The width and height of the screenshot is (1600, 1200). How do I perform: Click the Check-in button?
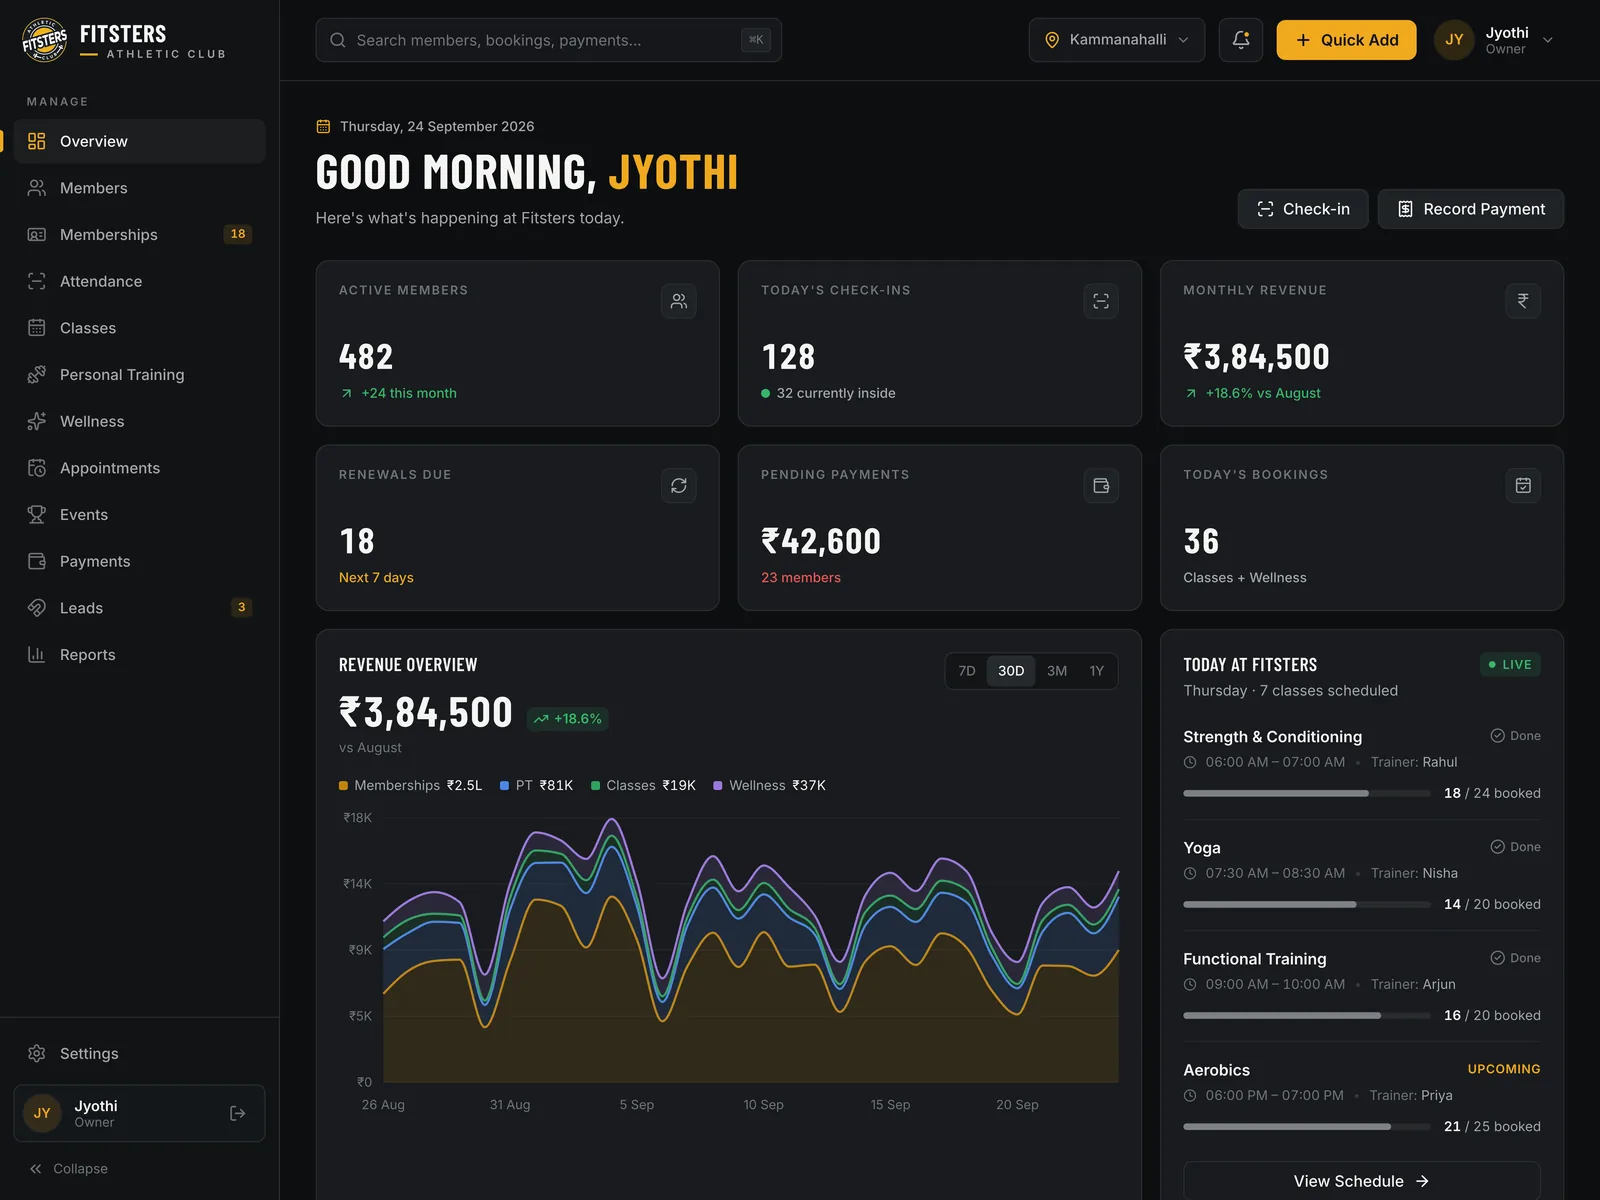tap(1302, 209)
